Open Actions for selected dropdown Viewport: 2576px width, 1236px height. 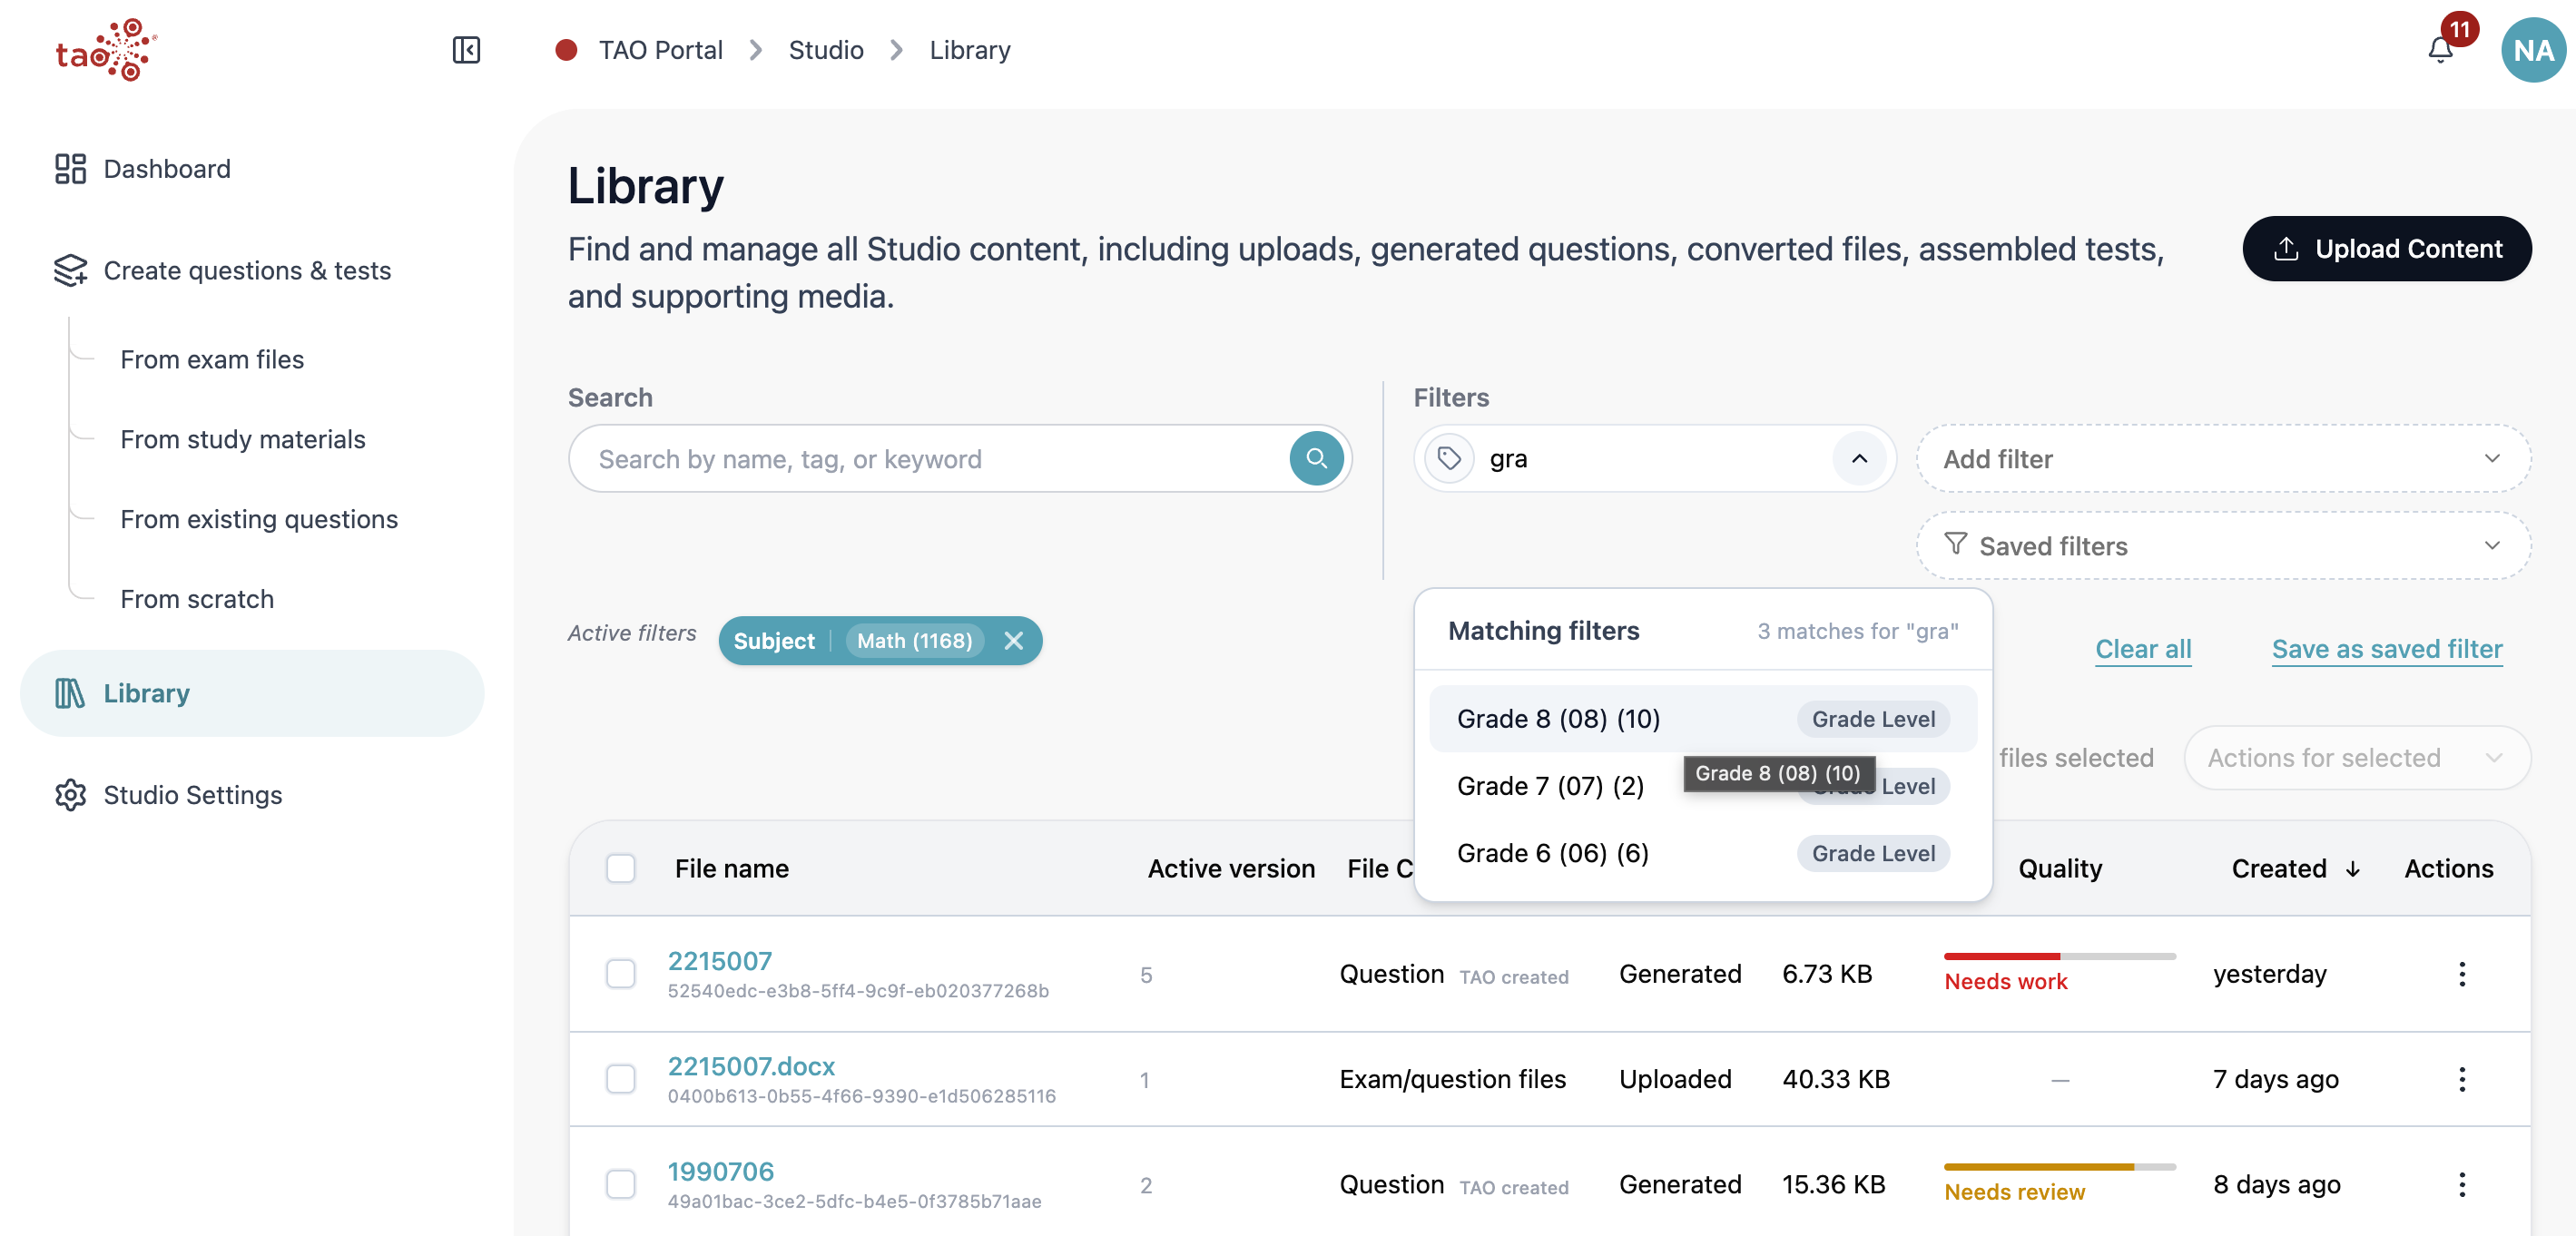(x=2357, y=758)
